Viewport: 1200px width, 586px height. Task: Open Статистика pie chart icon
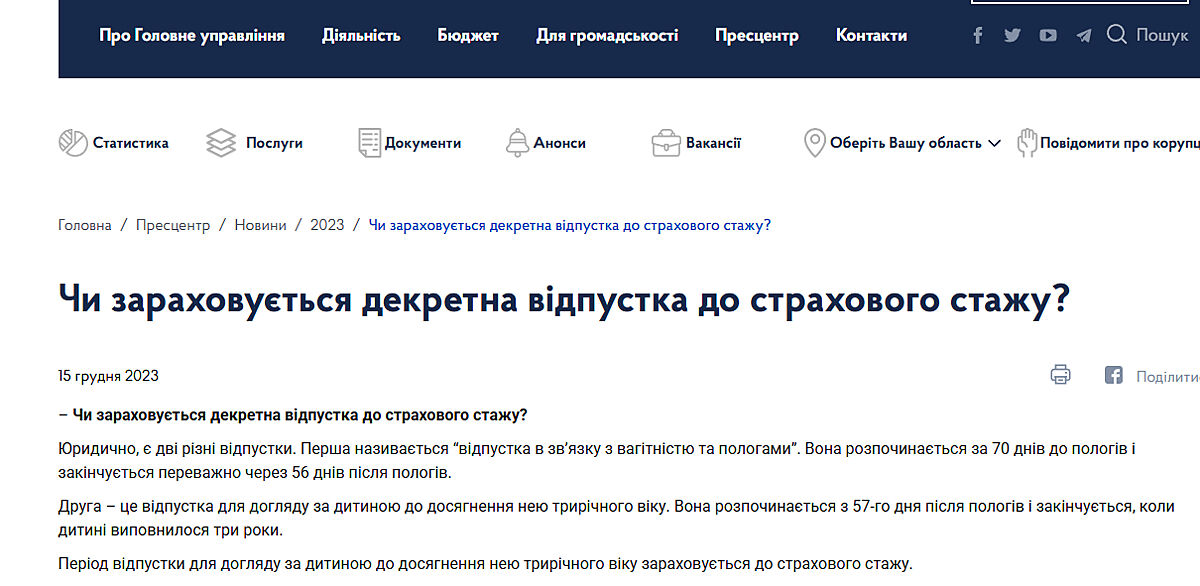(x=73, y=143)
